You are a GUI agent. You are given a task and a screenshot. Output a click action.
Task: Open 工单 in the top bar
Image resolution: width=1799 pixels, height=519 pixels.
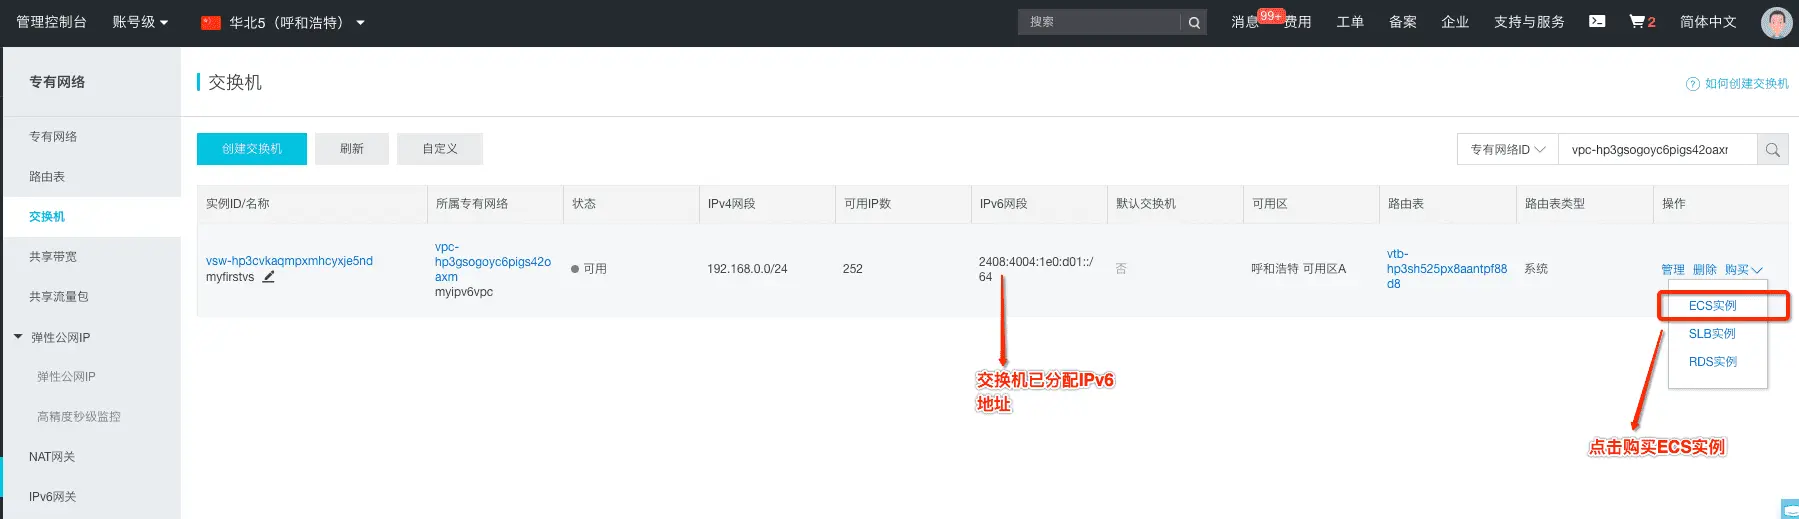[1350, 22]
